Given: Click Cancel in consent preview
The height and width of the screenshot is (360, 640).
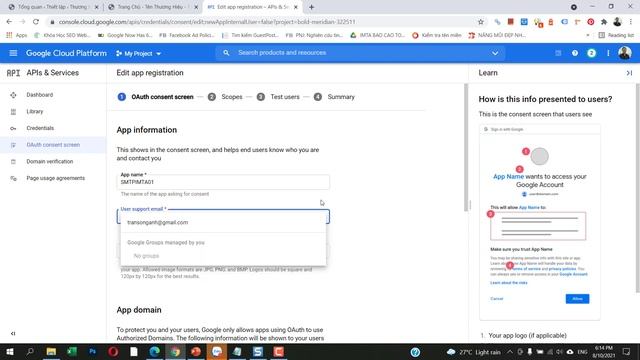Looking at the screenshot, I should pos(497,299).
